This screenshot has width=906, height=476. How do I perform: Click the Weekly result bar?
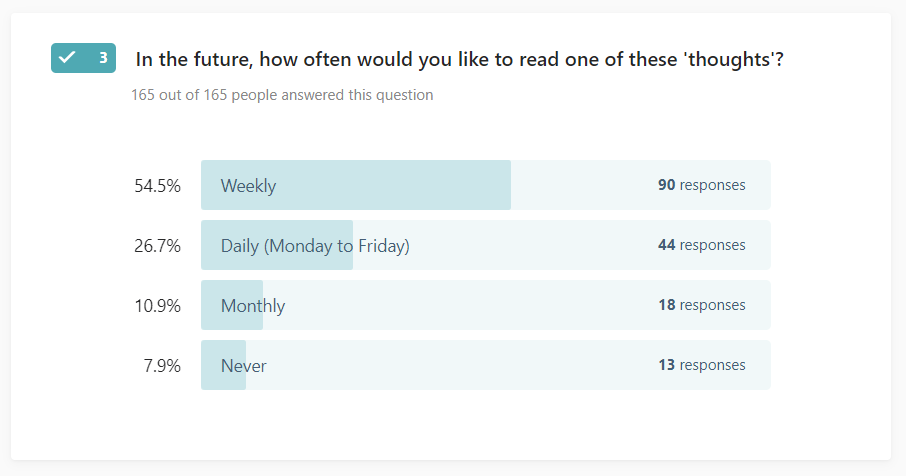(x=486, y=185)
